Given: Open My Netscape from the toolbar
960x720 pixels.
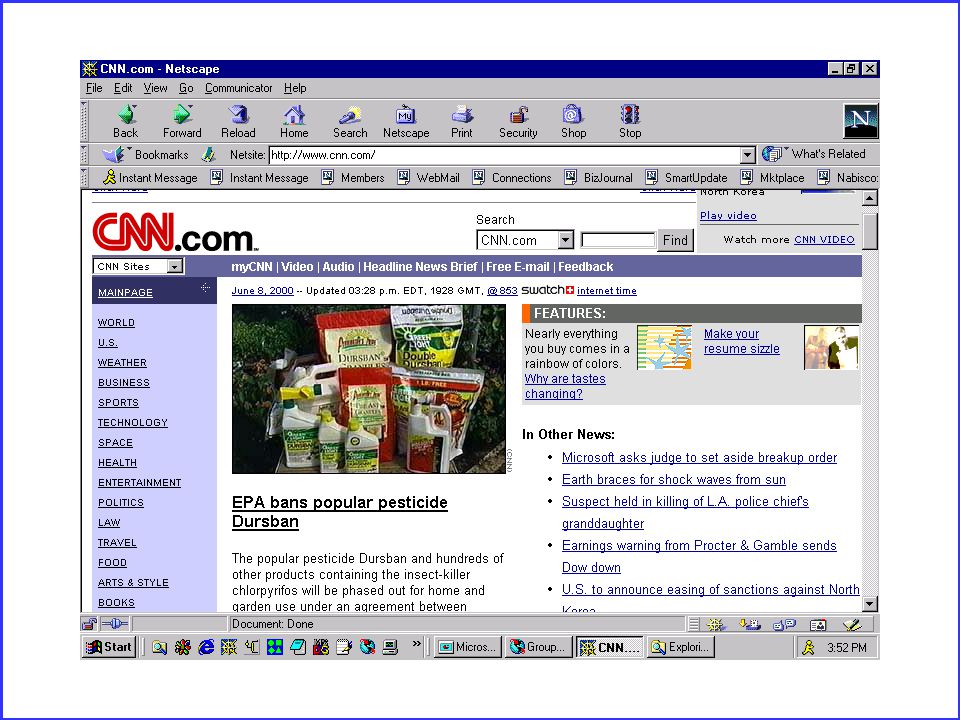Looking at the screenshot, I should [406, 121].
